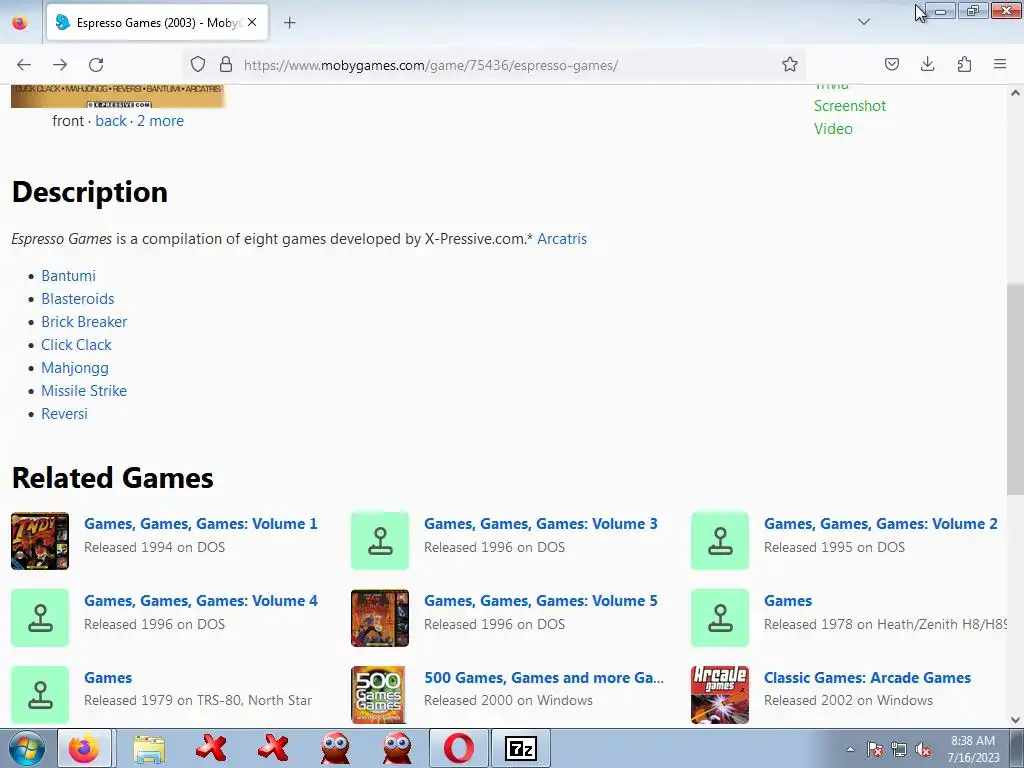Screen dimensions: 1024x768
Task: Open the Blasteroids game link
Action: coord(78,298)
